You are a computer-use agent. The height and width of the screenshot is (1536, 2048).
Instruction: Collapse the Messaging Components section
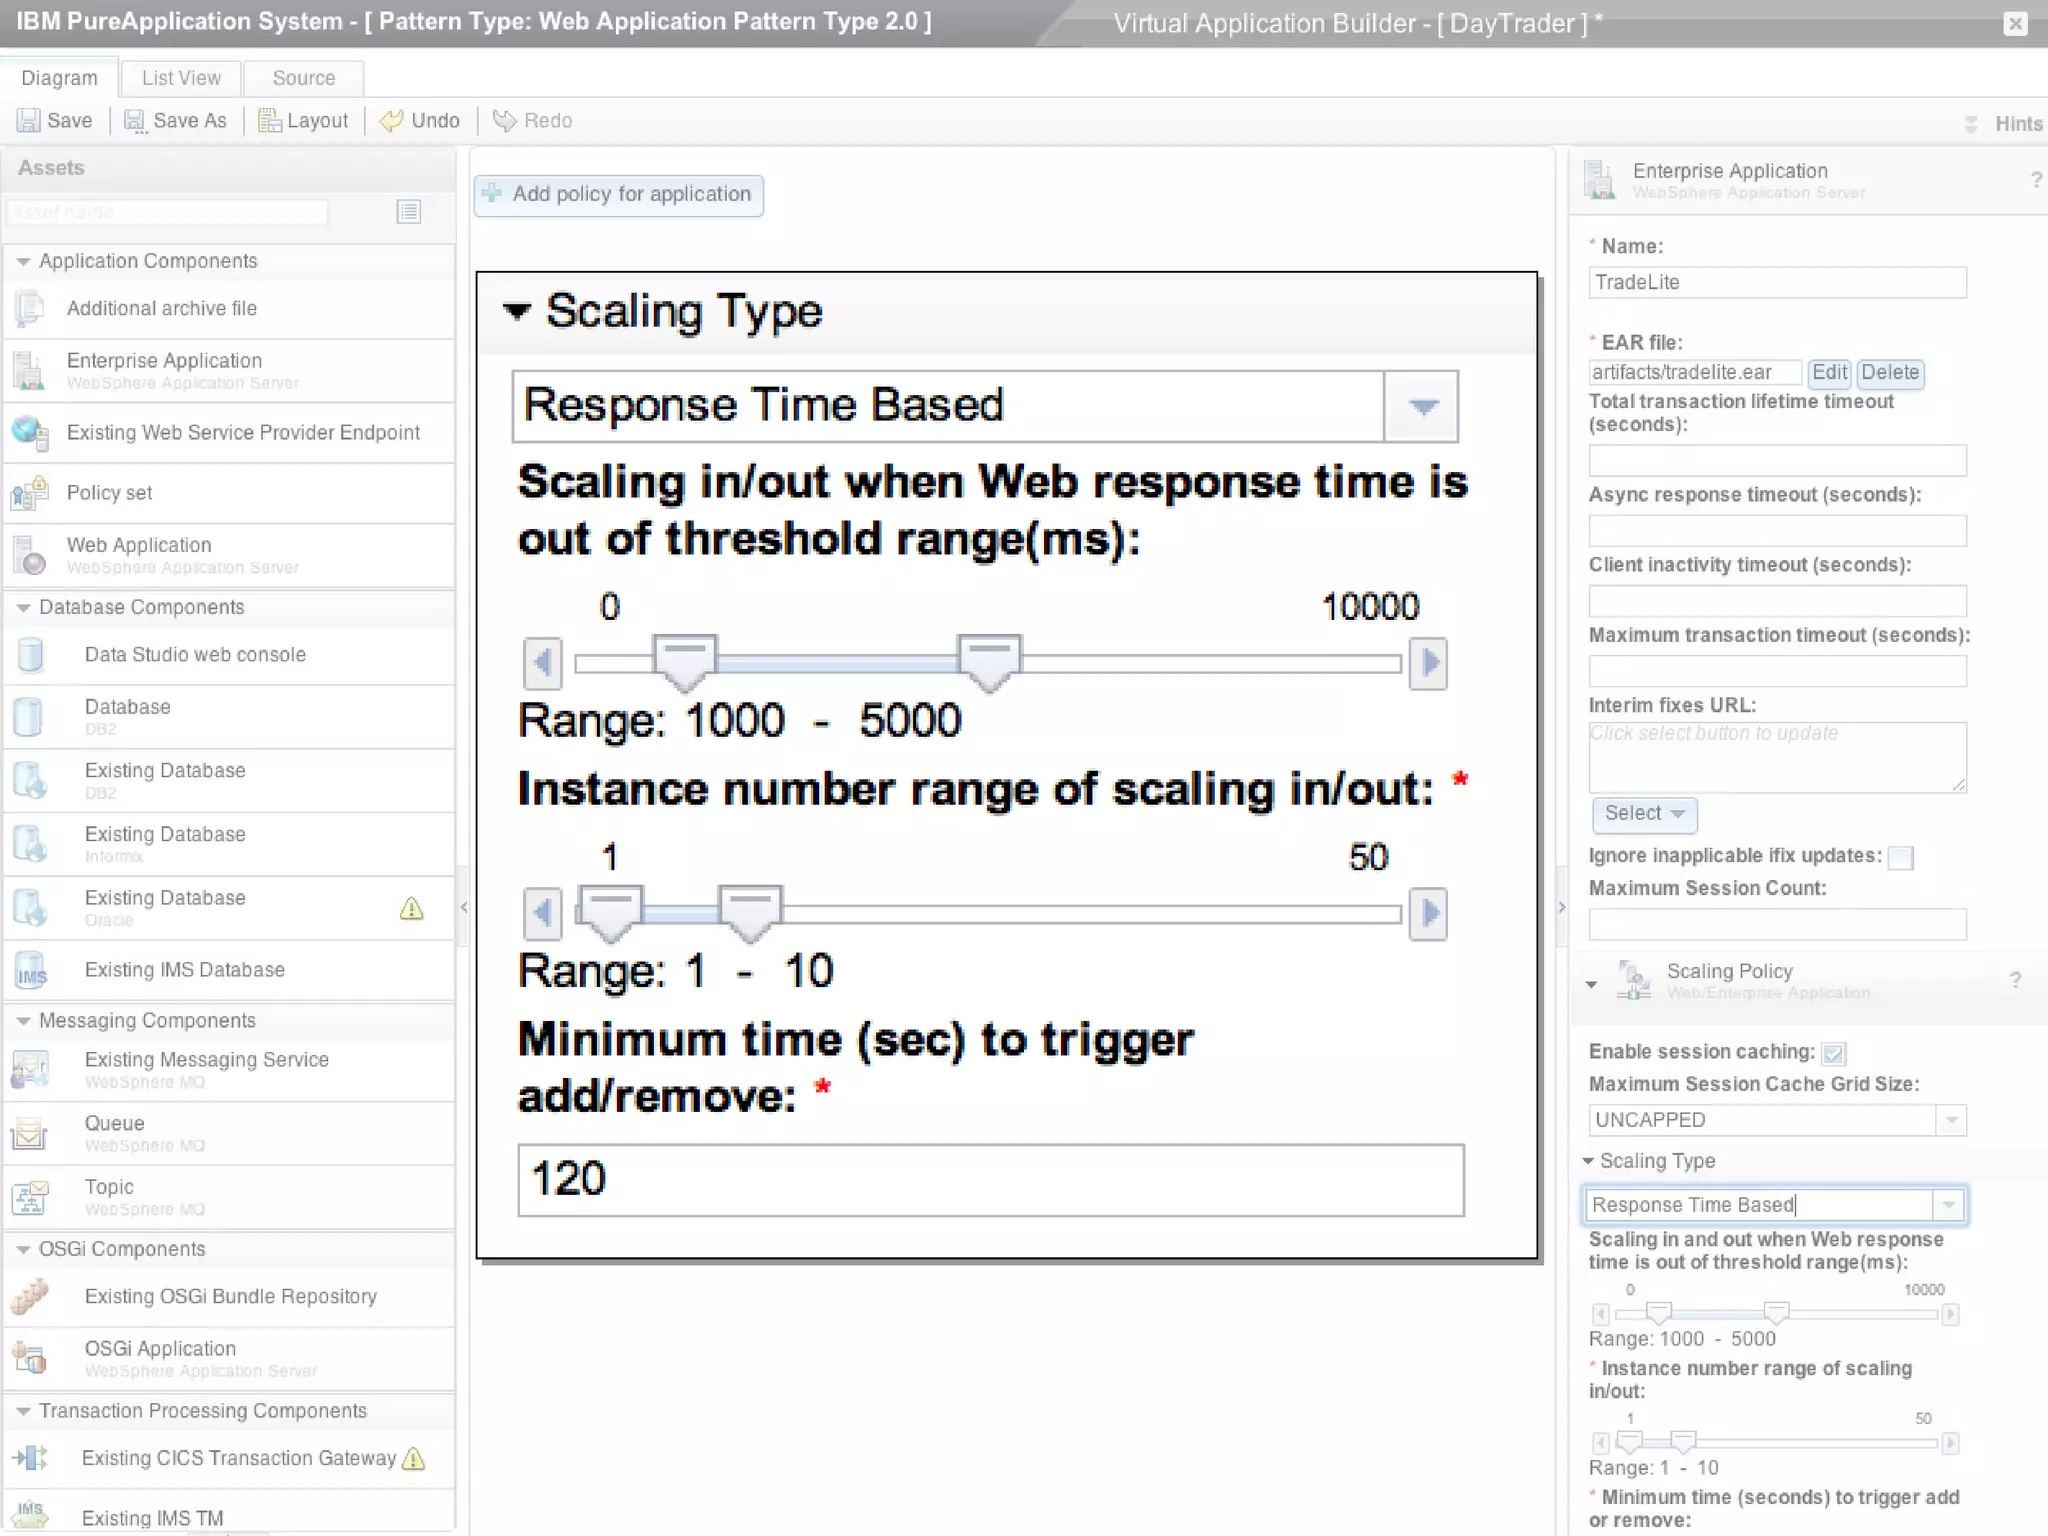click(23, 1021)
